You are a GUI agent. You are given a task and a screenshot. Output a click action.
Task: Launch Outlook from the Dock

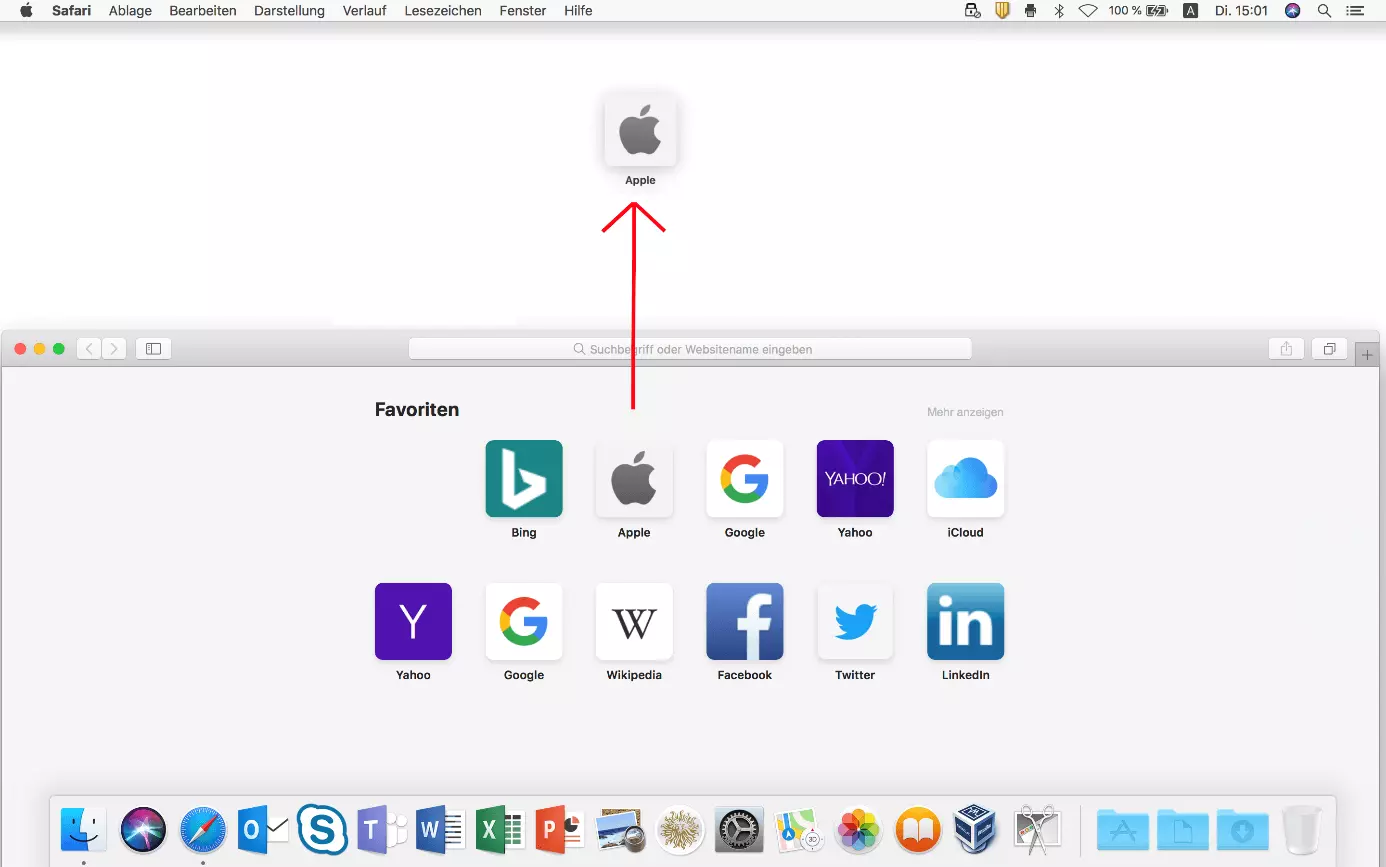[263, 830]
